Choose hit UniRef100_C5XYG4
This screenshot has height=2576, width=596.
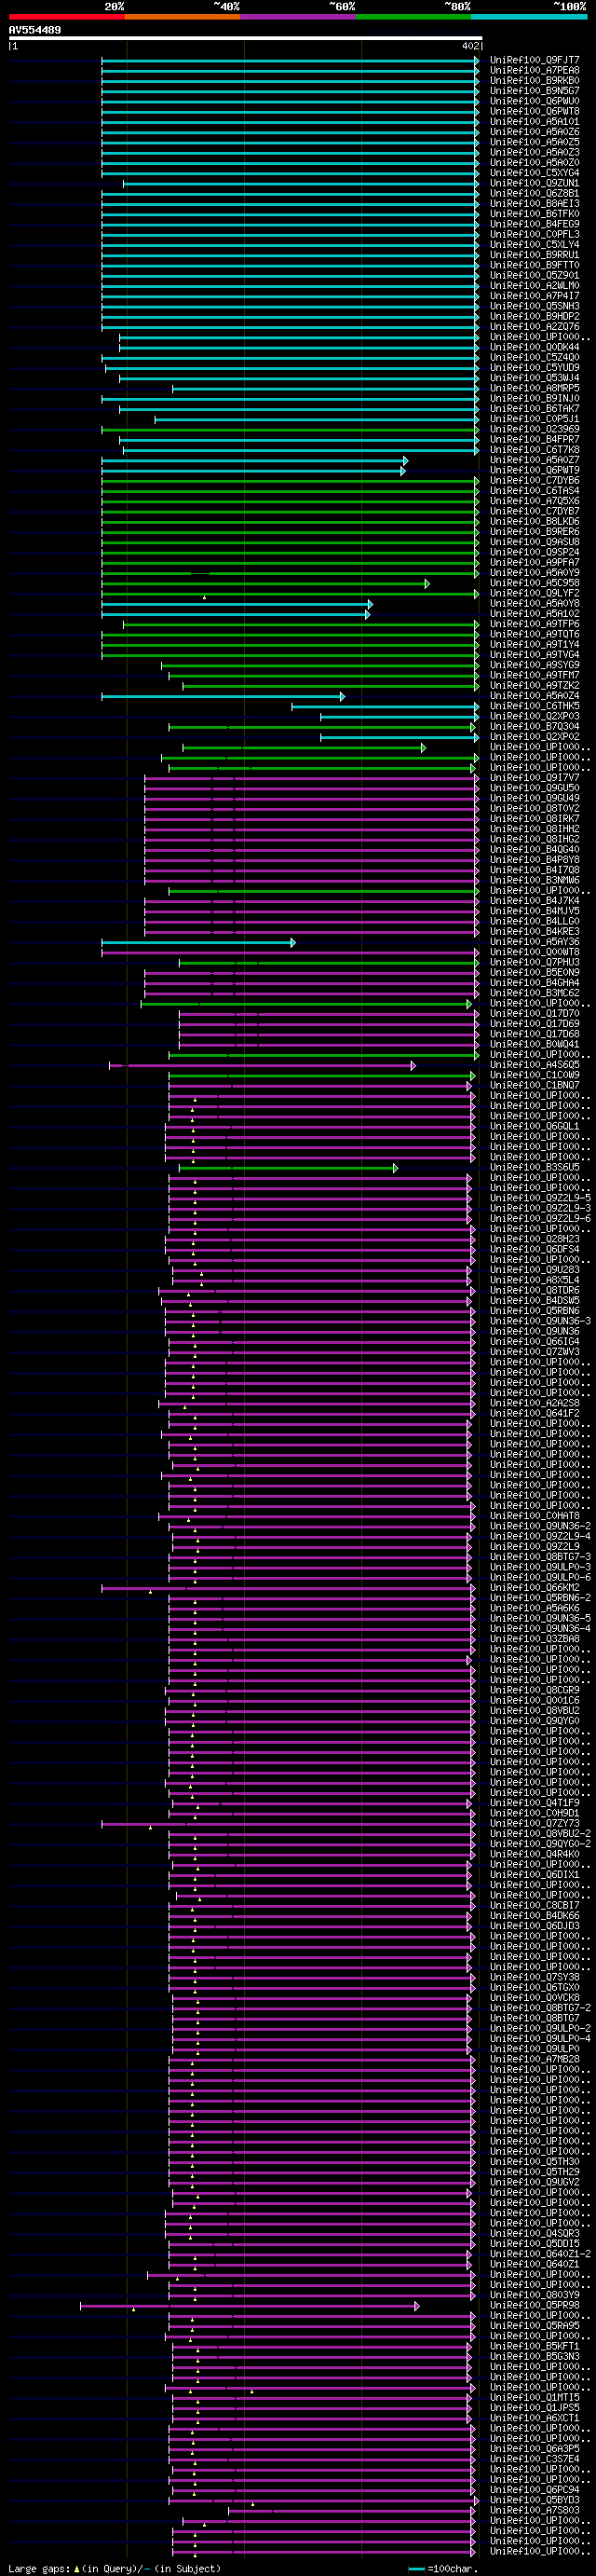534,173
